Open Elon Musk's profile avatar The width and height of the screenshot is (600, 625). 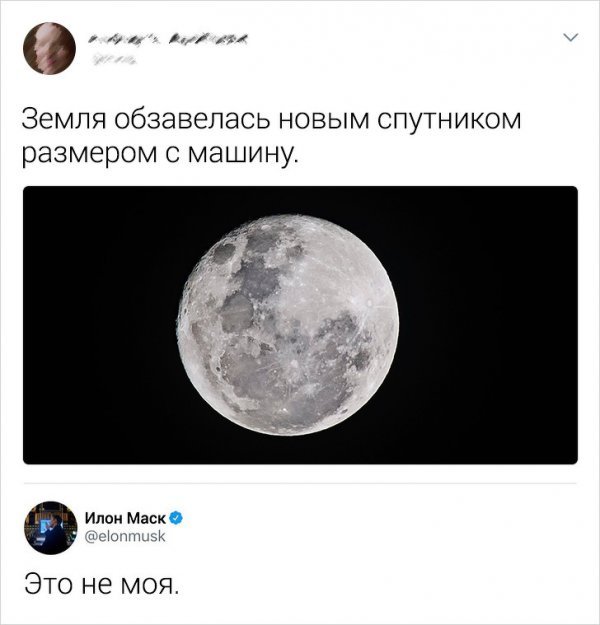(x=51, y=528)
